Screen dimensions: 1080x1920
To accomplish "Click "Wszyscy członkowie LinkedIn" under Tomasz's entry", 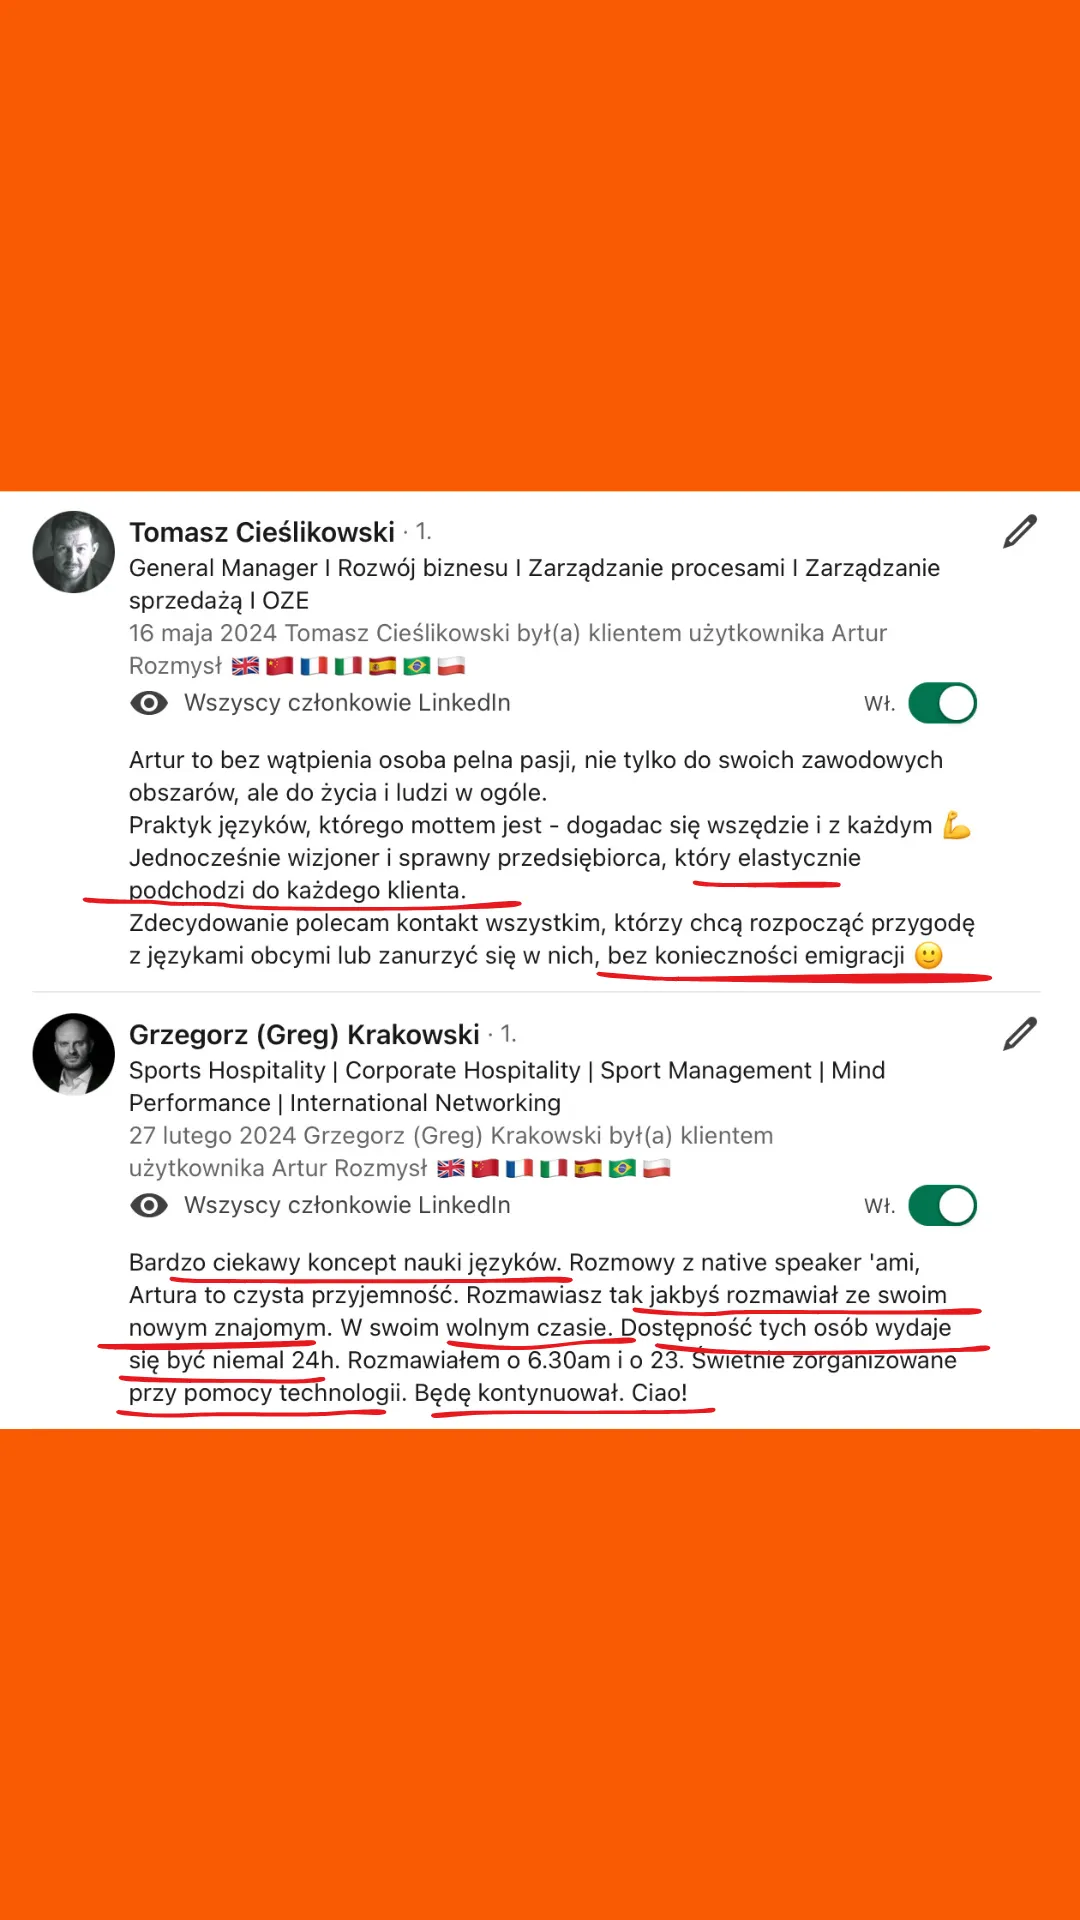I will click(x=347, y=703).
